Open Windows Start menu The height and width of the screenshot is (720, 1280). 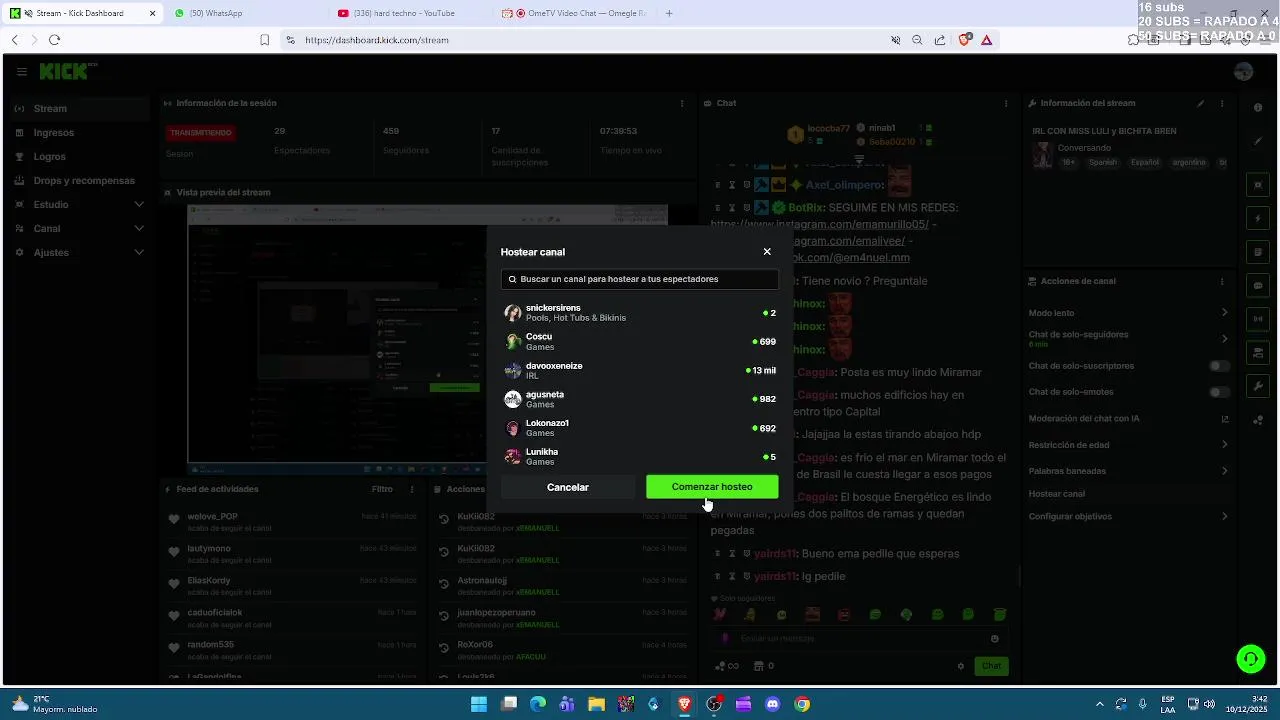(x=479, y=704)
